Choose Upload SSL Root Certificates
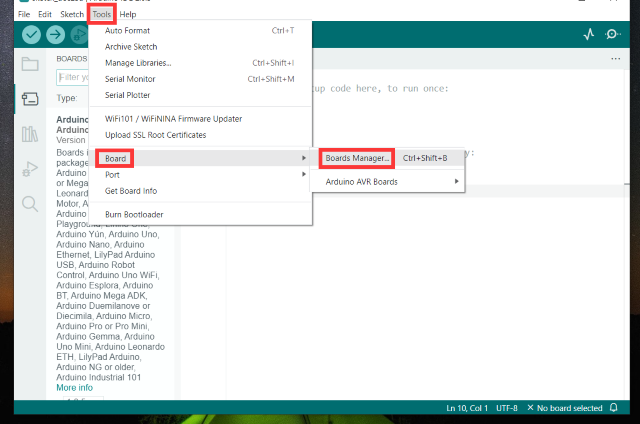The height and width of the screenshot is (424, 640). 200,135
